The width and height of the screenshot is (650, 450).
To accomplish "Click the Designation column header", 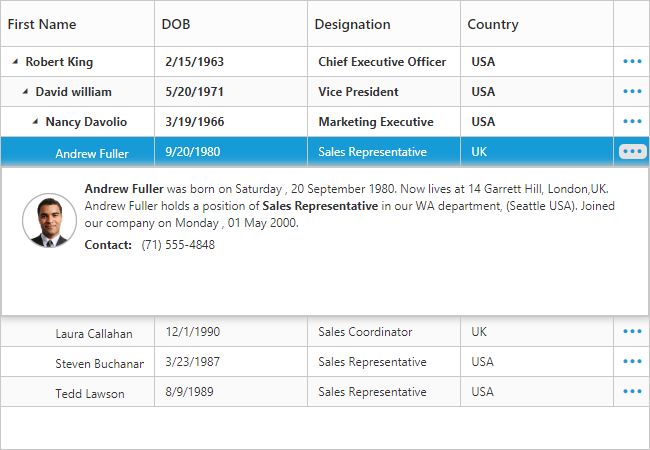I will click(353, 24).
